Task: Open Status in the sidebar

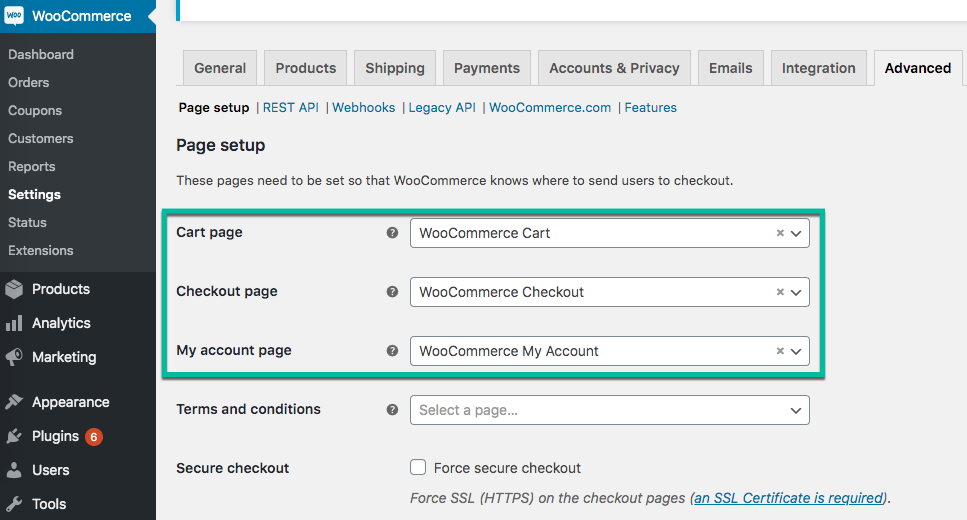Action: coord(27,222)
